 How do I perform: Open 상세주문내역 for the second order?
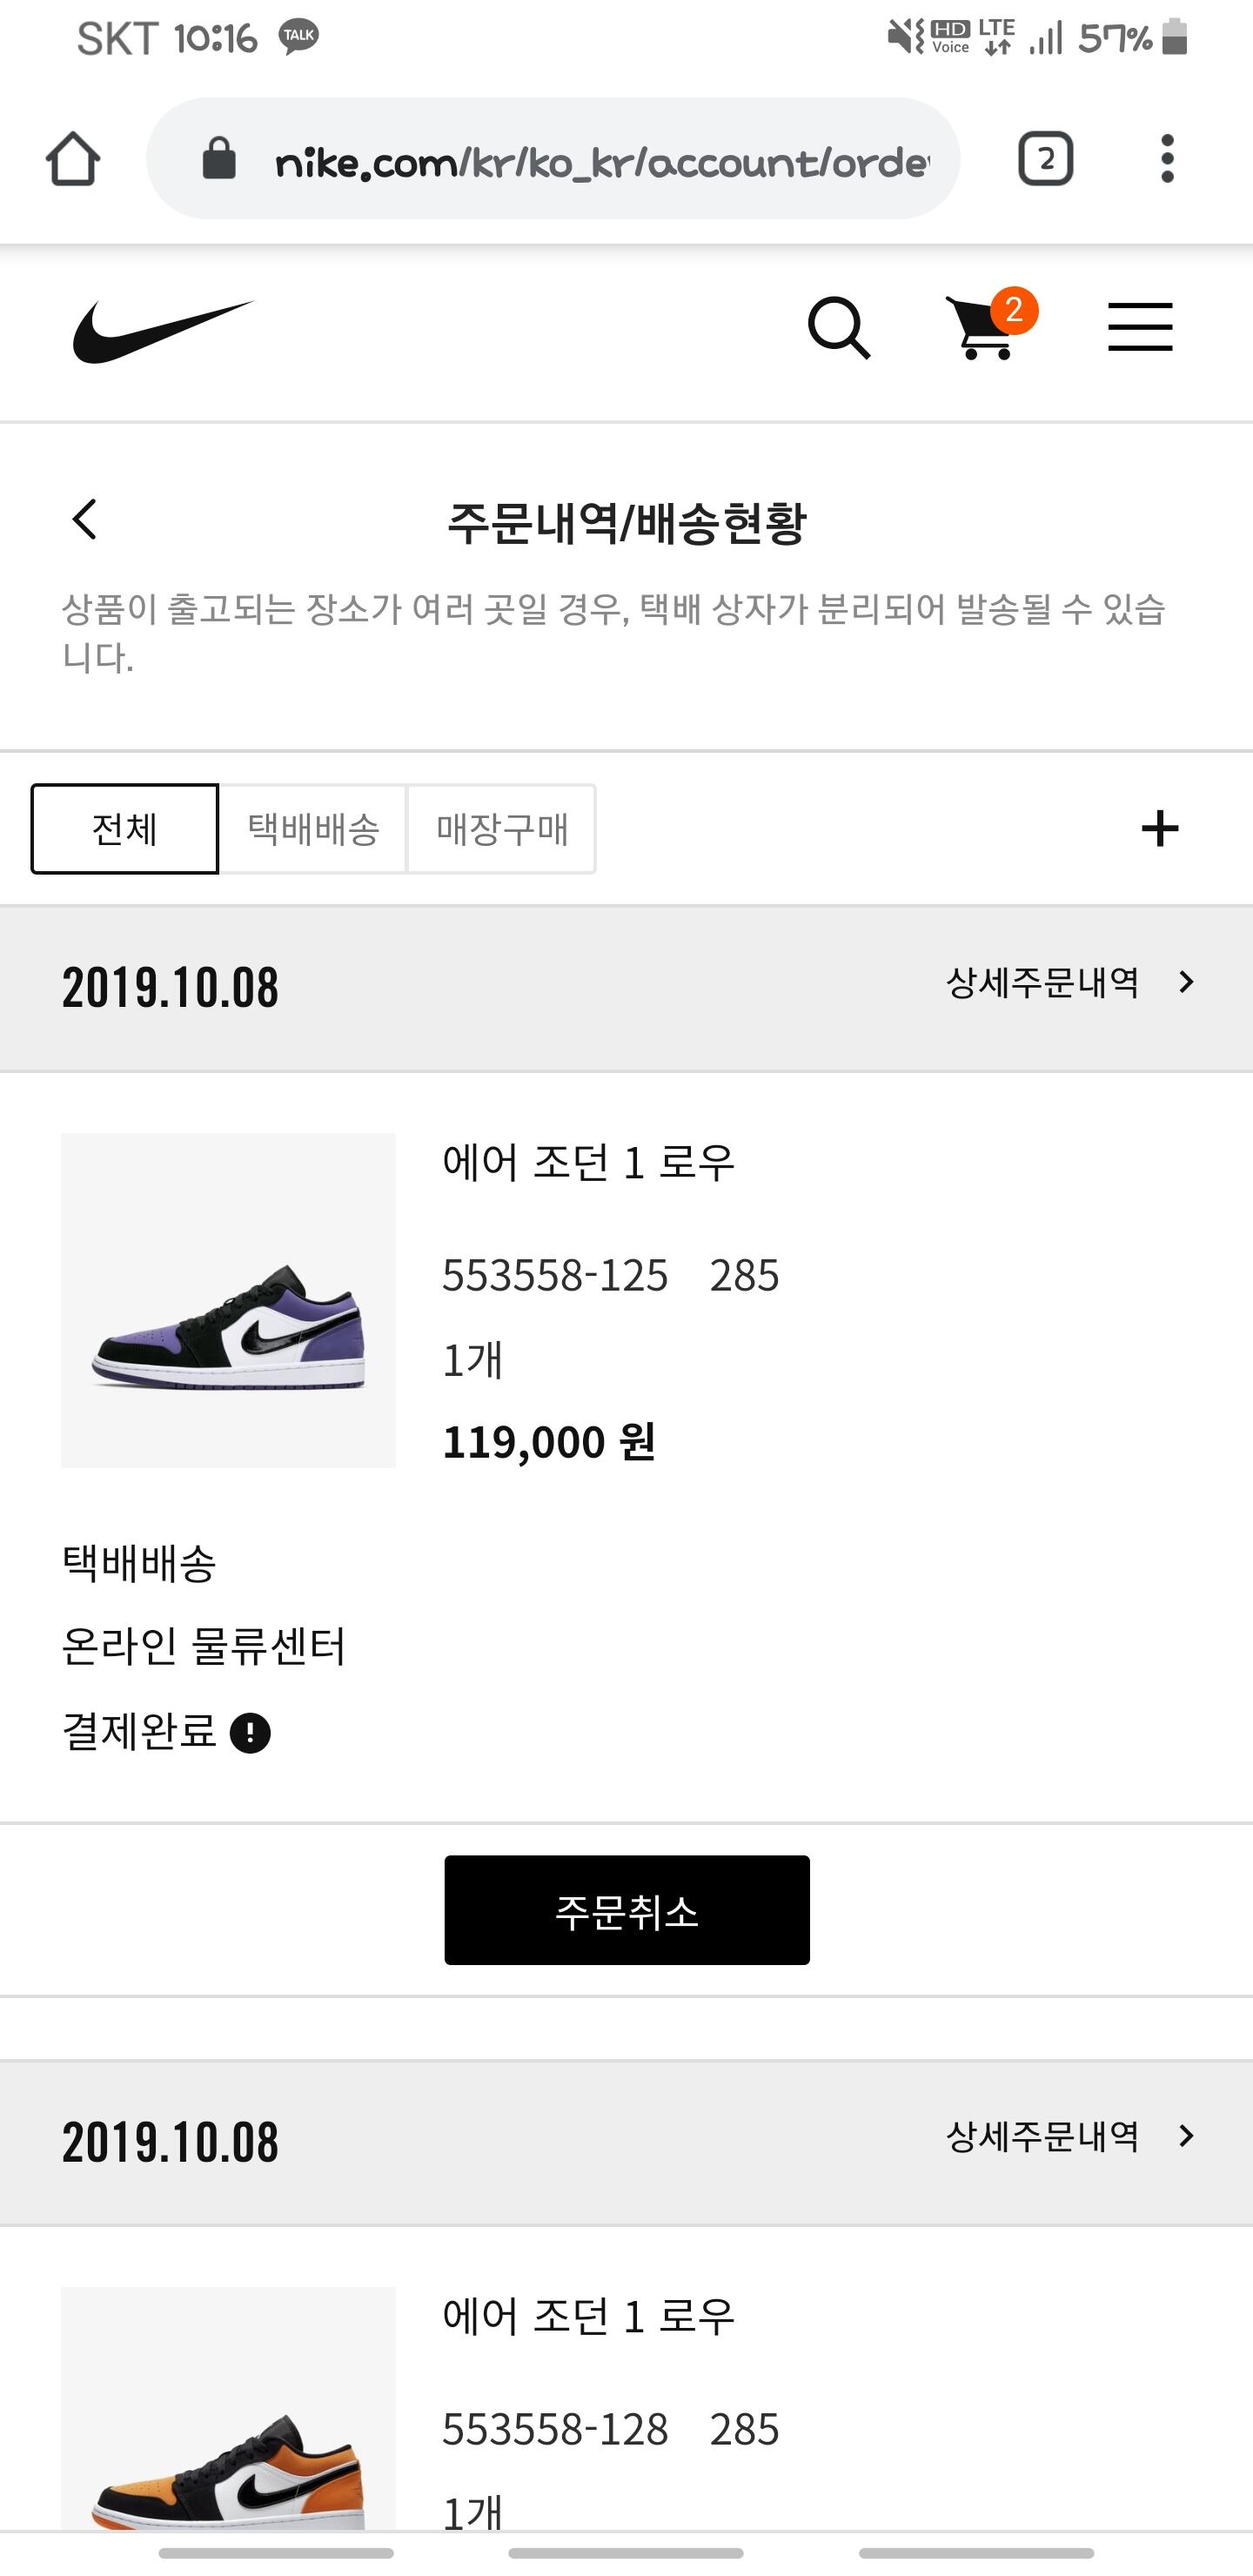[x=1070, y=2136]
